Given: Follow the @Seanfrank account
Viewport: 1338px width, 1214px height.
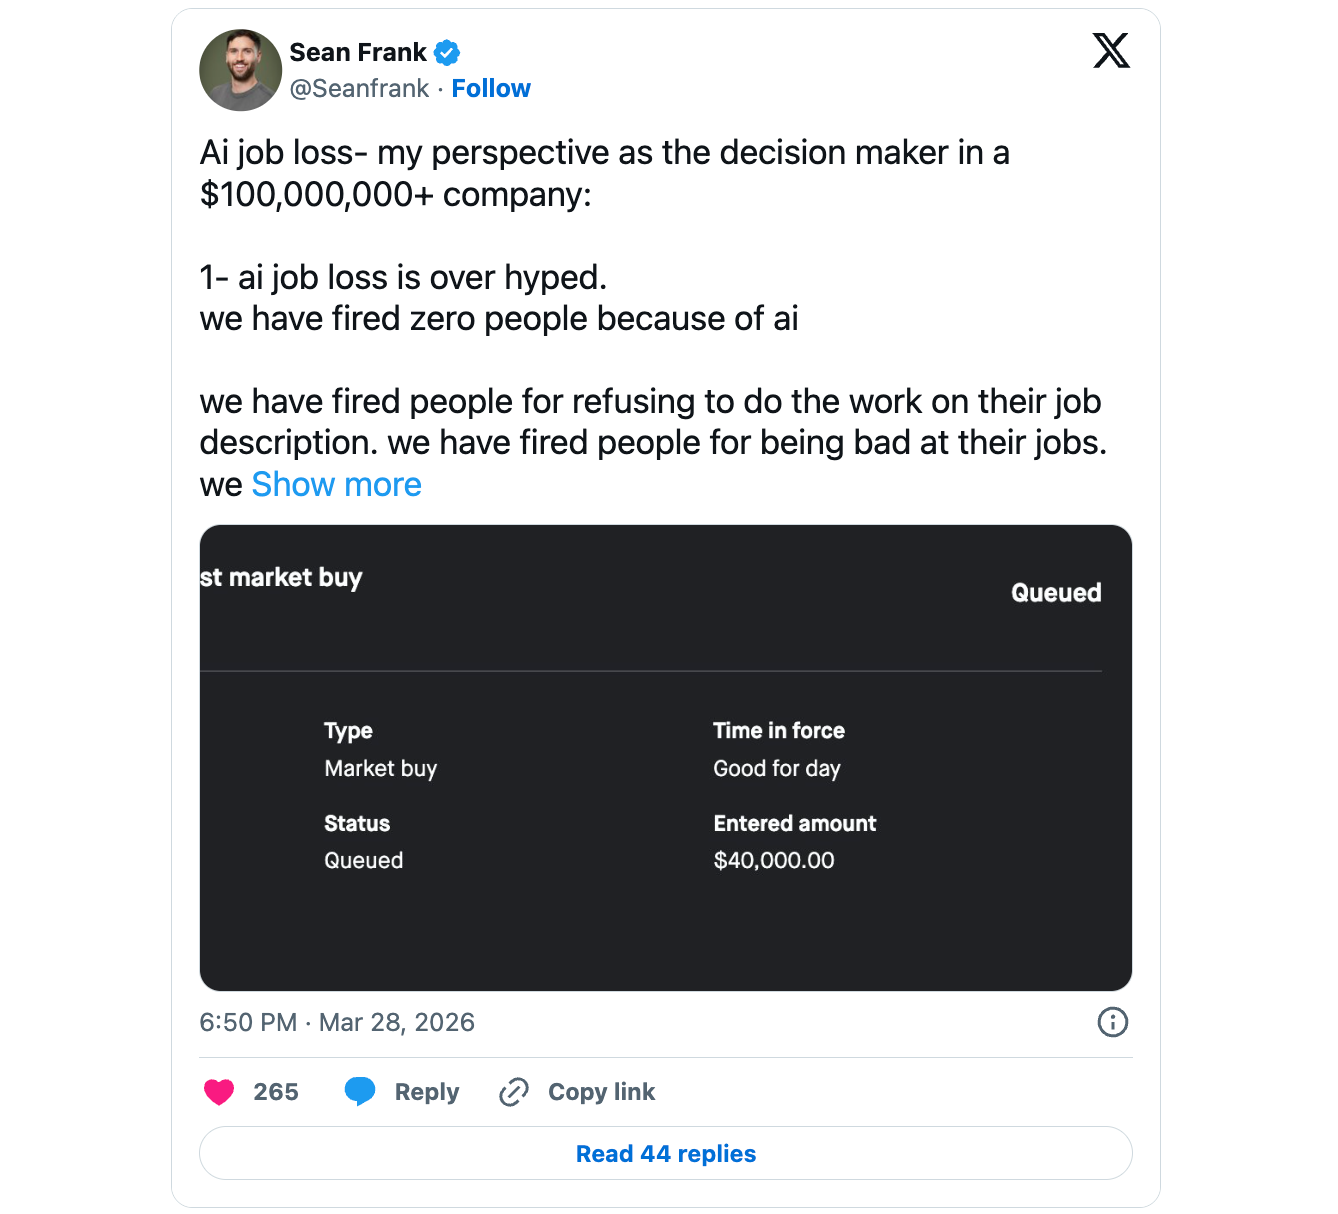Looking at the screenshot, I should click(x=490, y=89).
